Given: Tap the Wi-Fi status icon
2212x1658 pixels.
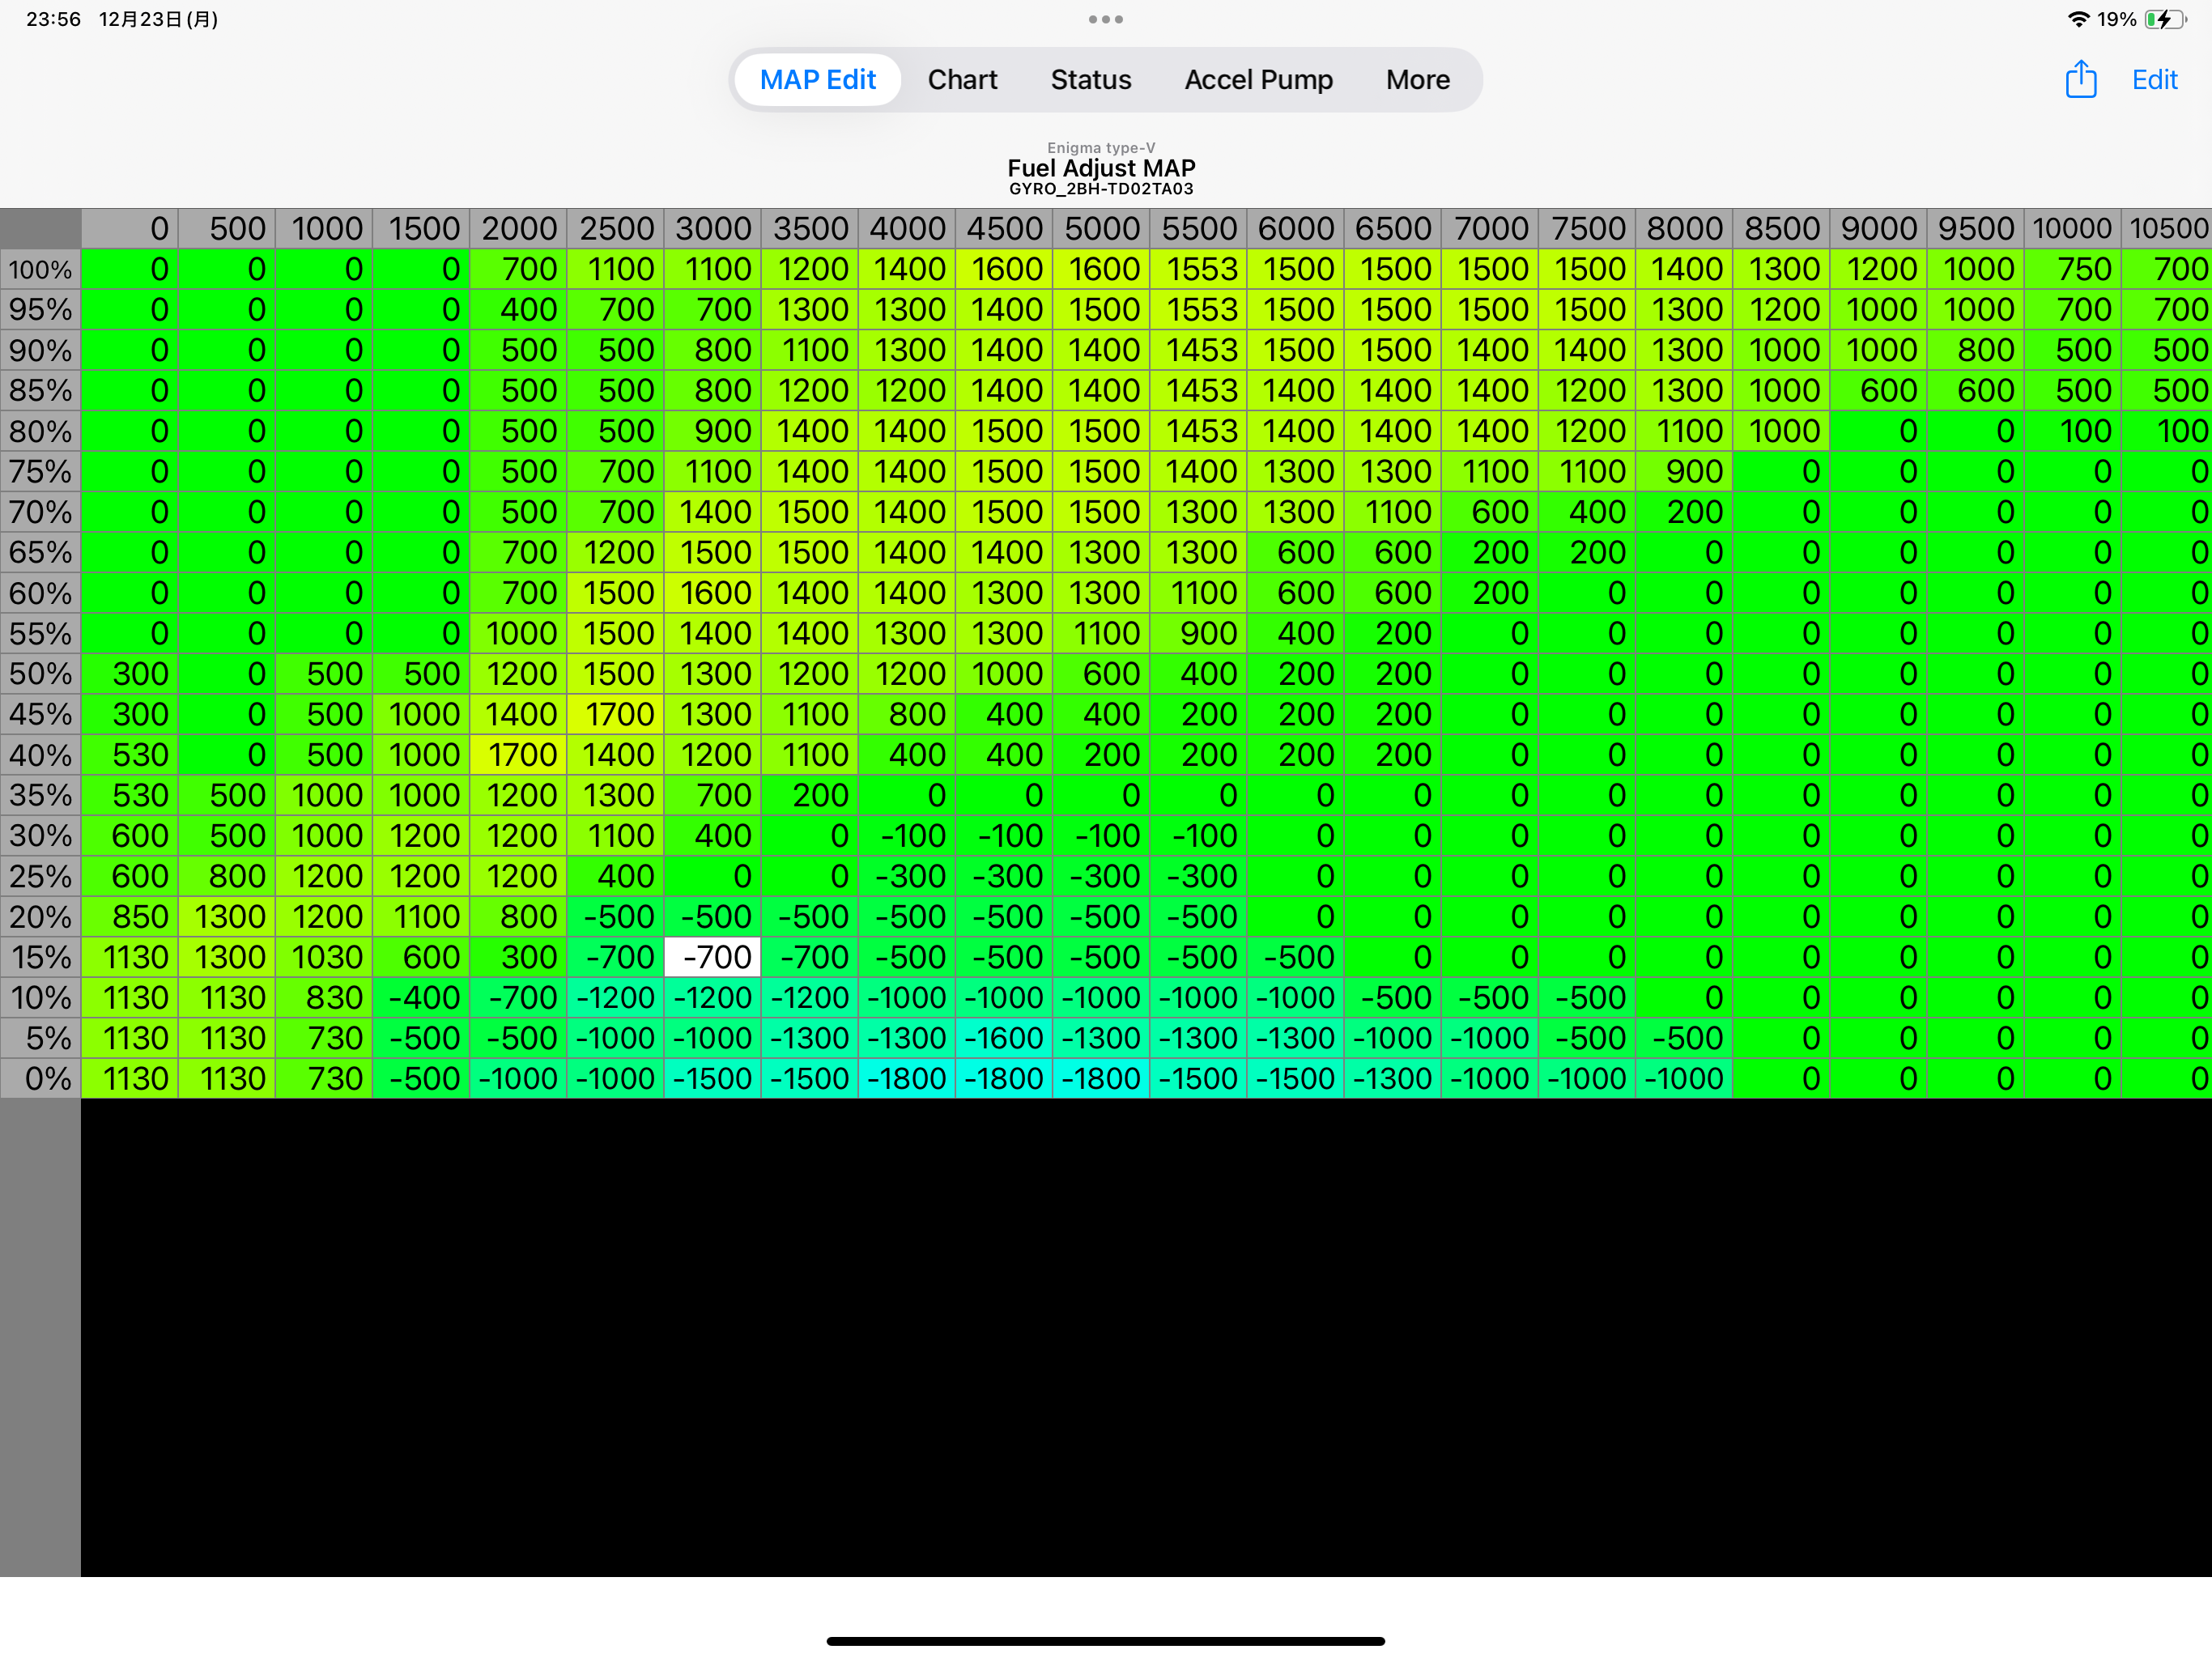Looking at the screenshot, I should click(2078, 19).
